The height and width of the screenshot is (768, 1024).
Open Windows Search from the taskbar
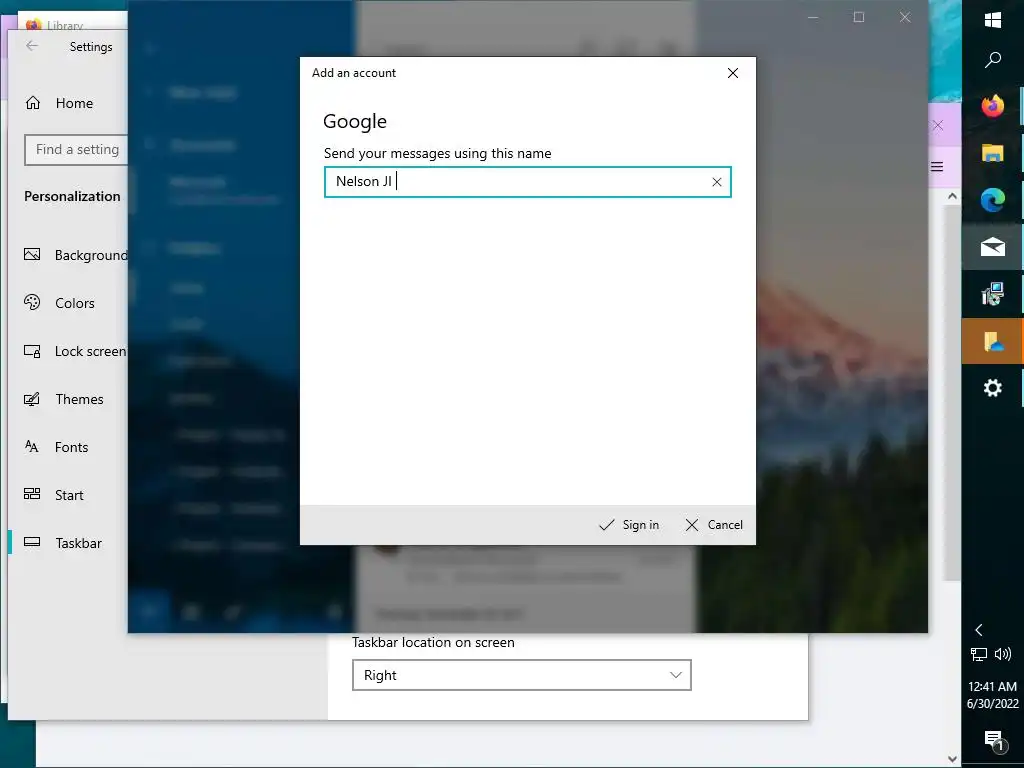pos(993,60)
